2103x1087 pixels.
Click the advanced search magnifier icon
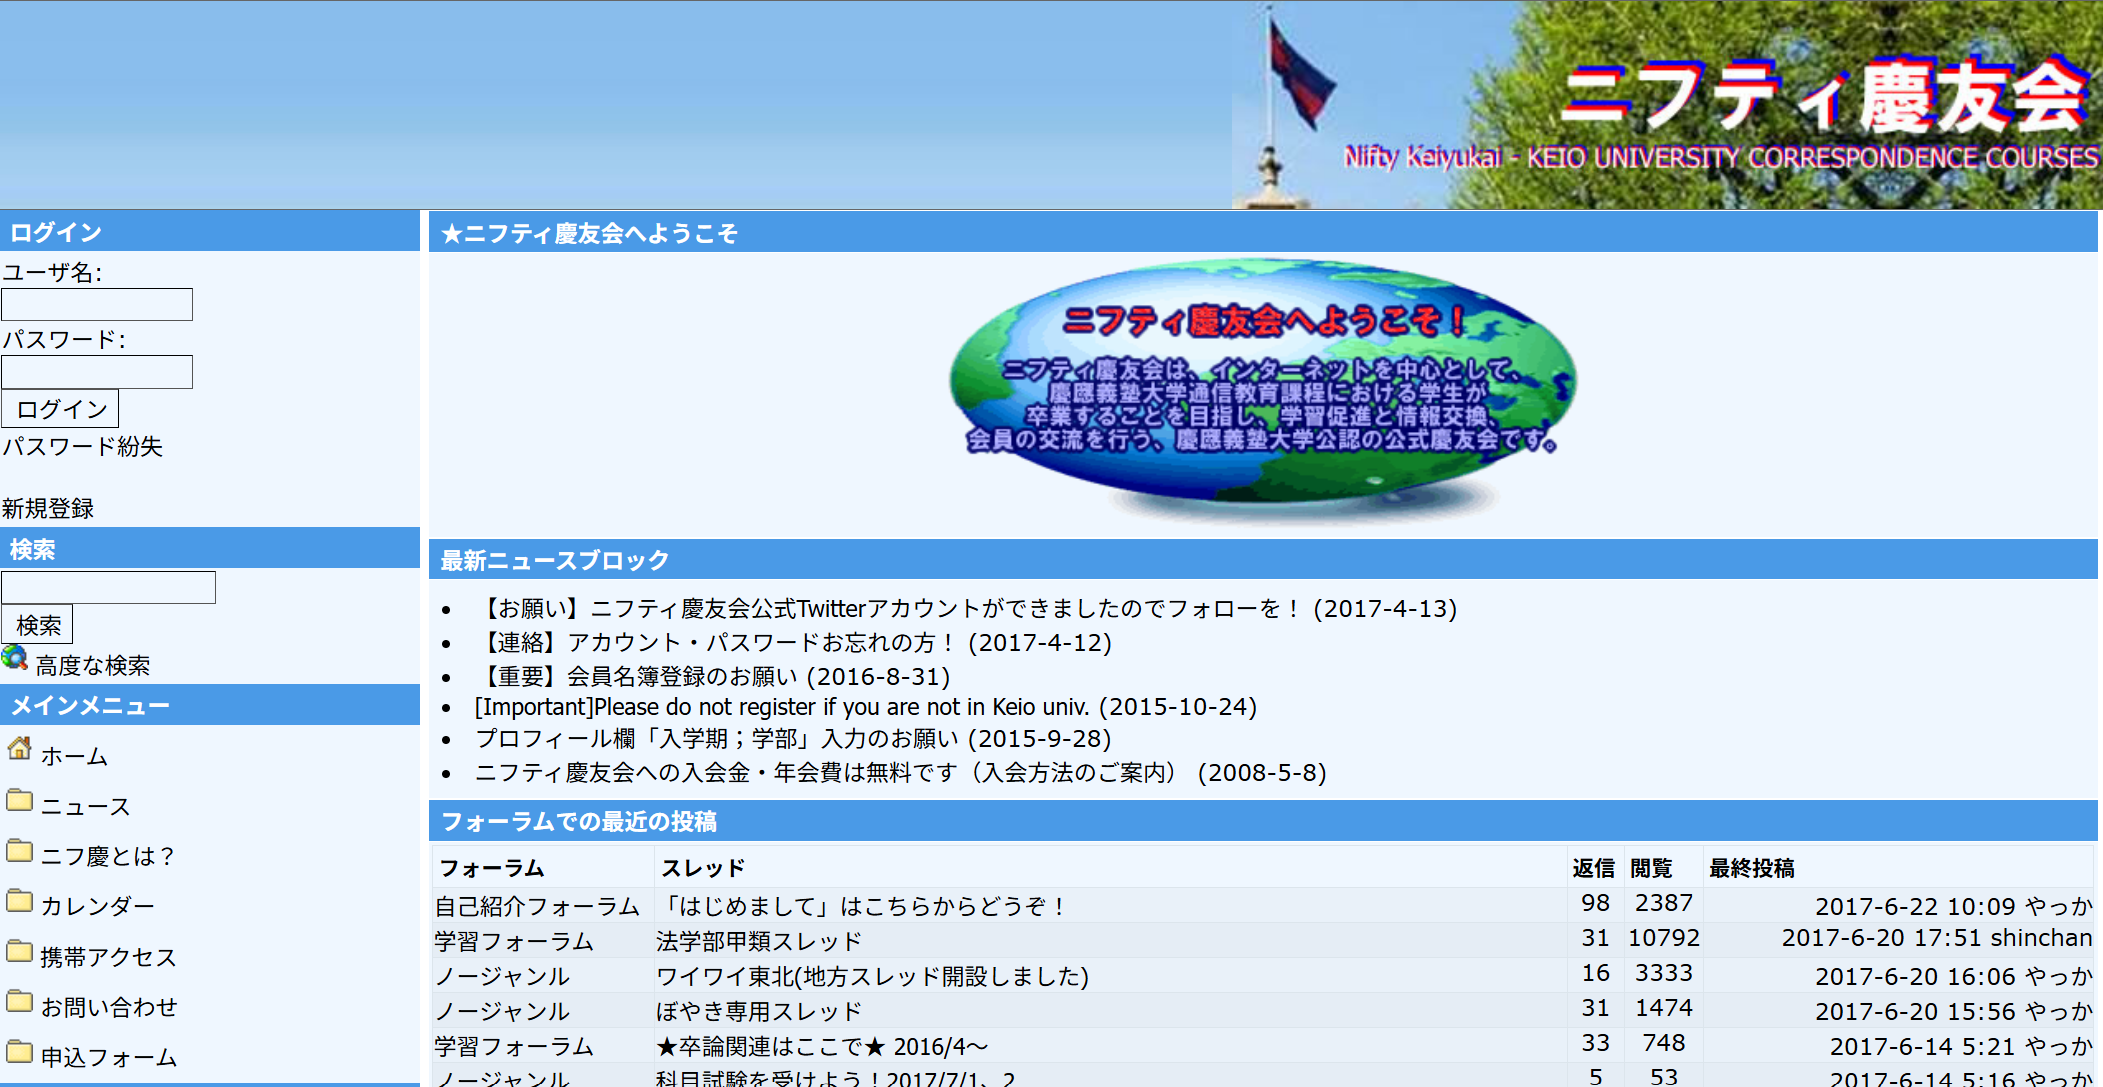(x=15, y=659)
